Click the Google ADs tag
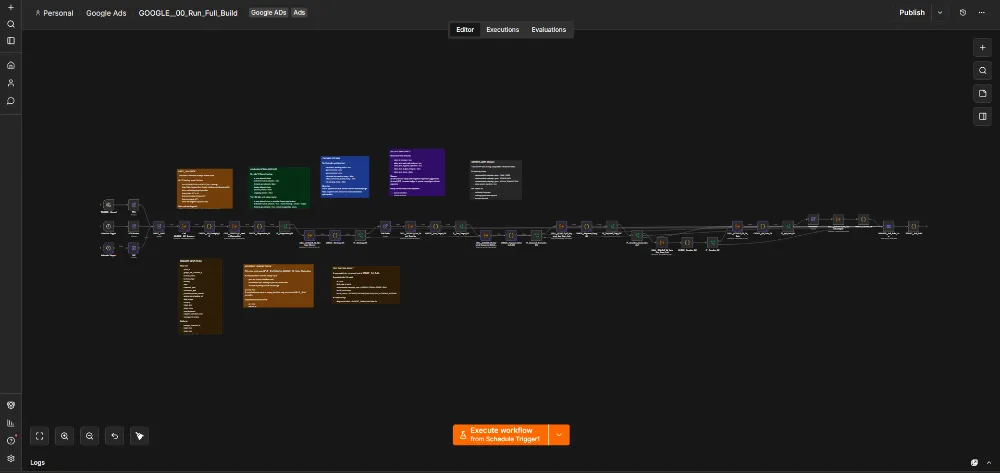This screenshot has width=1000, height=473. coord(268,13)
